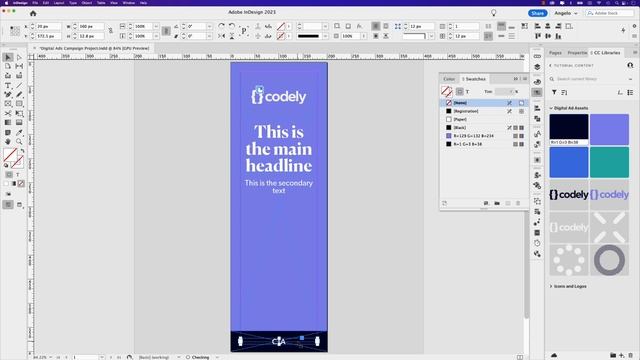Select the [Paper] swatch row
Image resolution: width=640 pixels, height=360 pixels.
tap(483, 120)
